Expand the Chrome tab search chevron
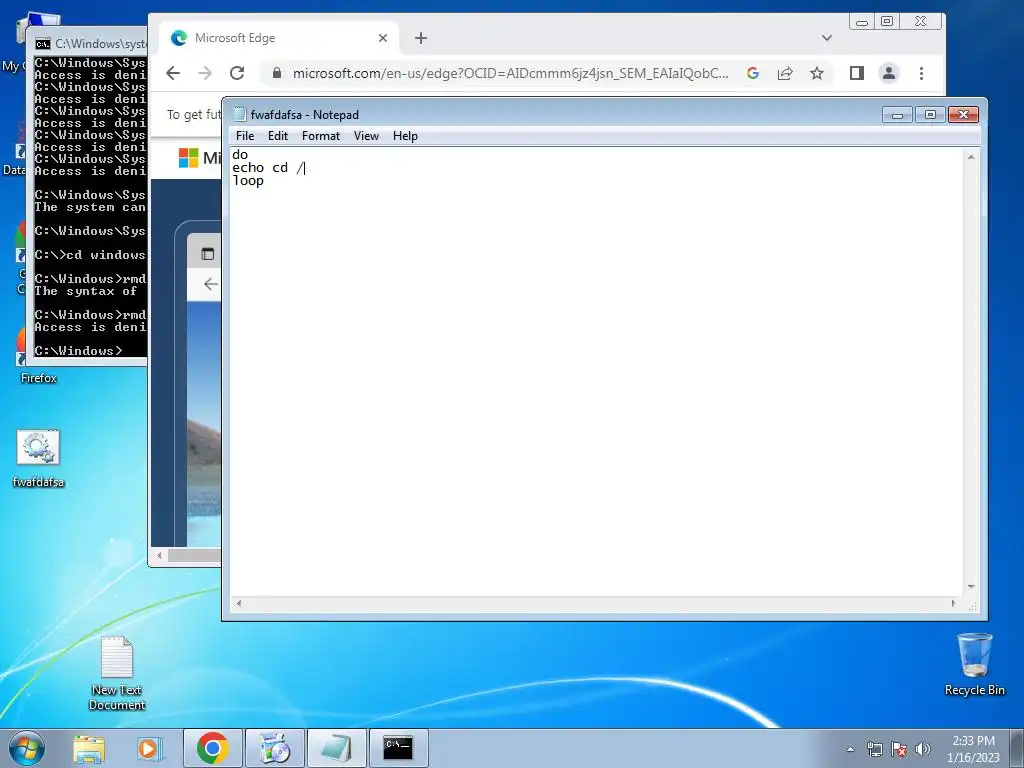This screenshot has height=768, width=1024. [827, 38]
